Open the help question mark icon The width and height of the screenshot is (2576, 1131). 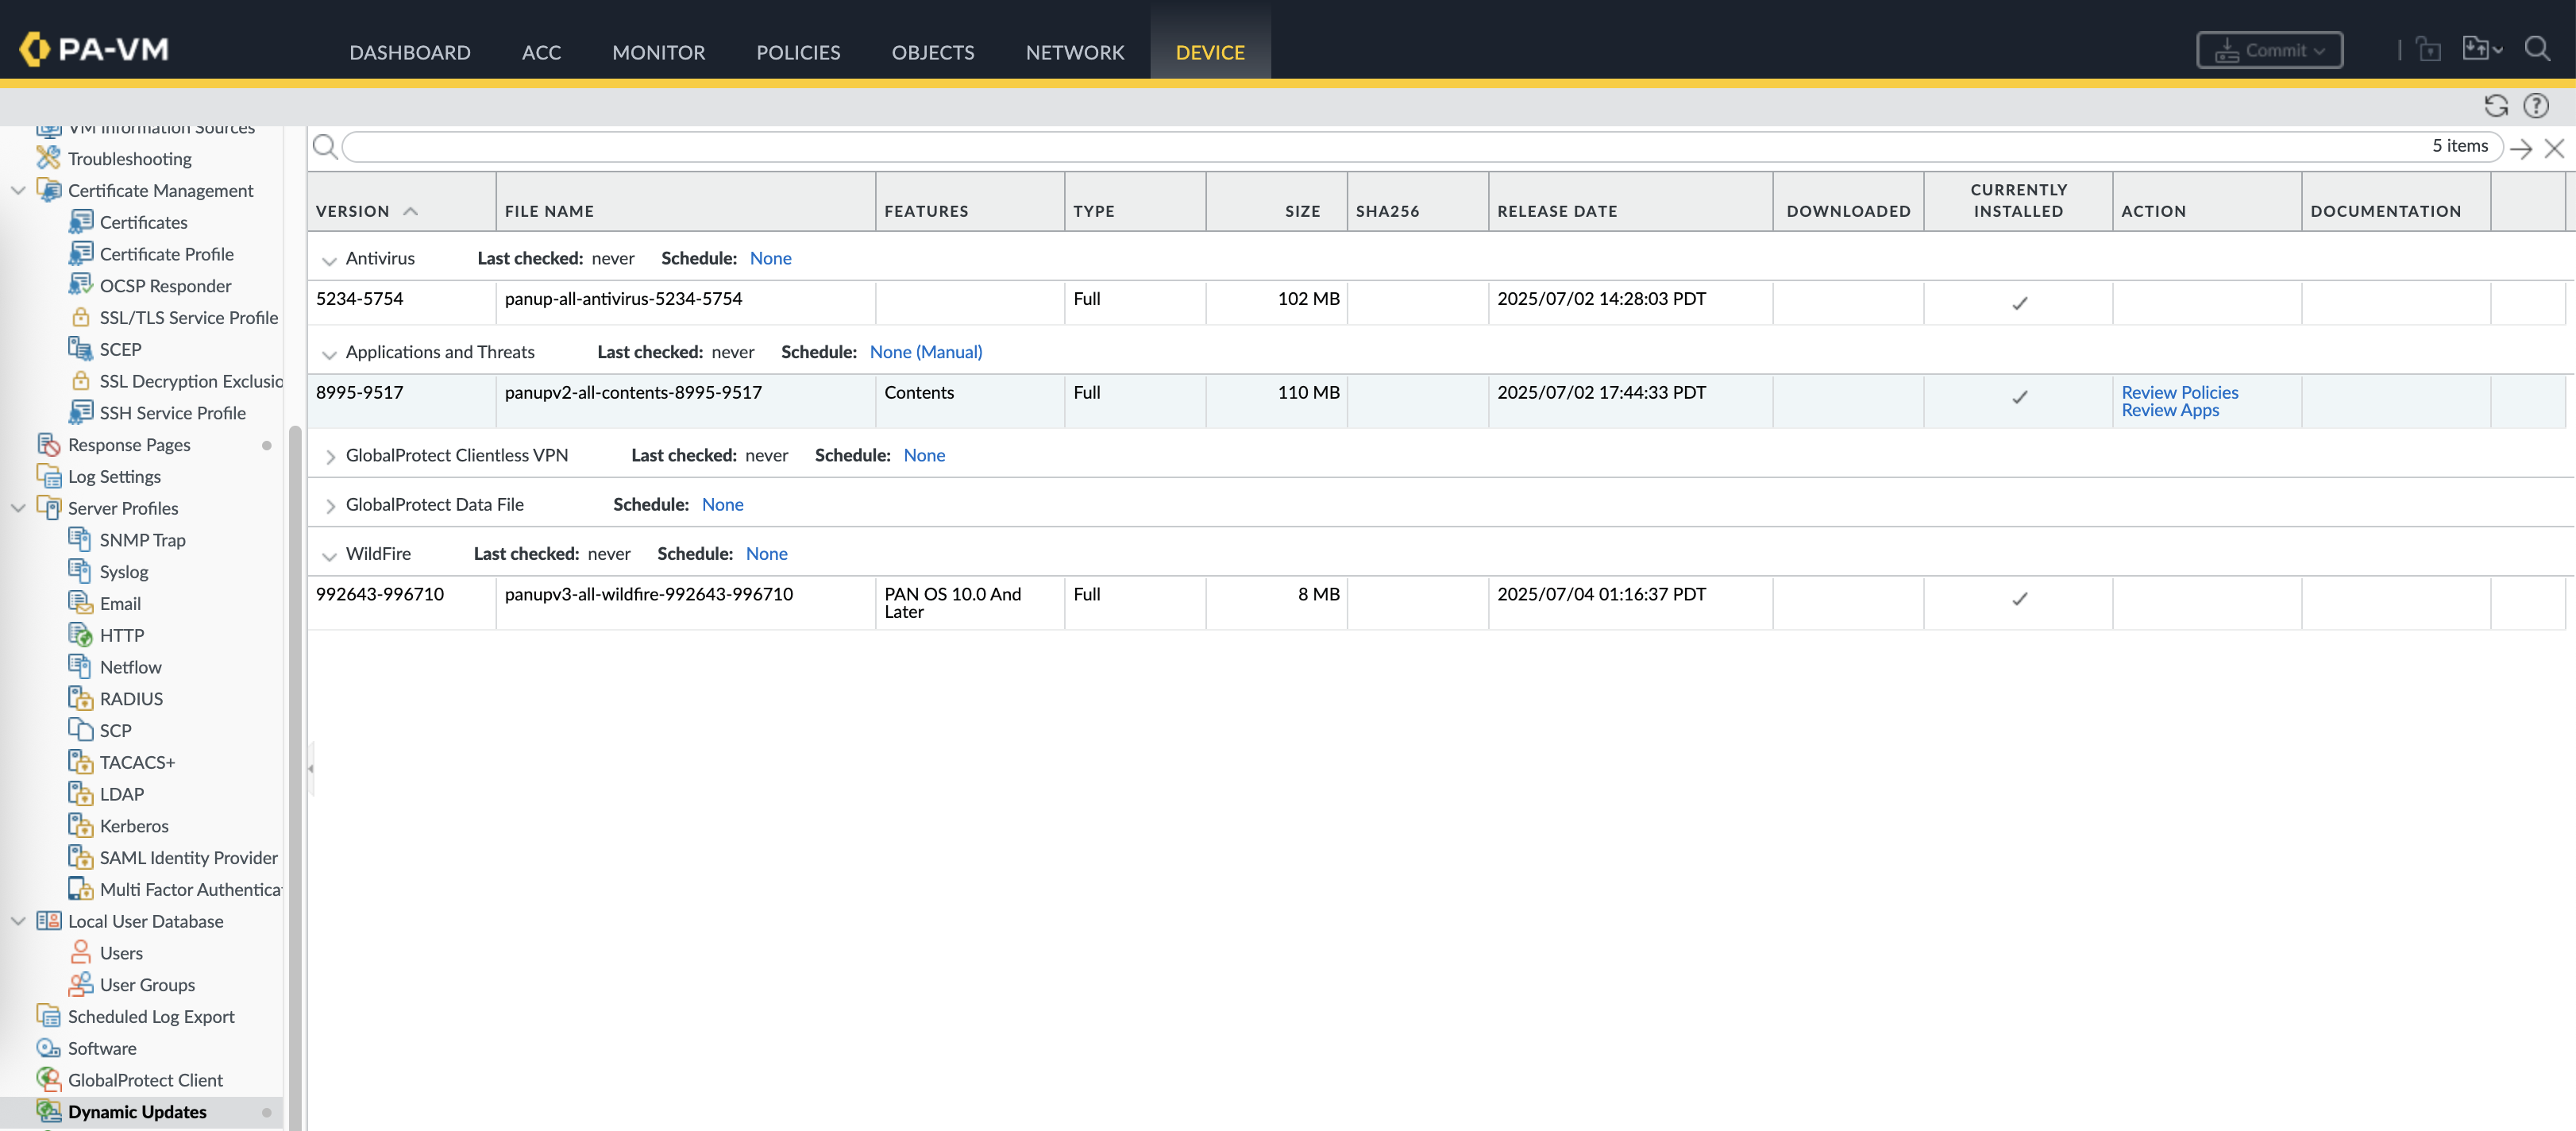(2535, 106)
